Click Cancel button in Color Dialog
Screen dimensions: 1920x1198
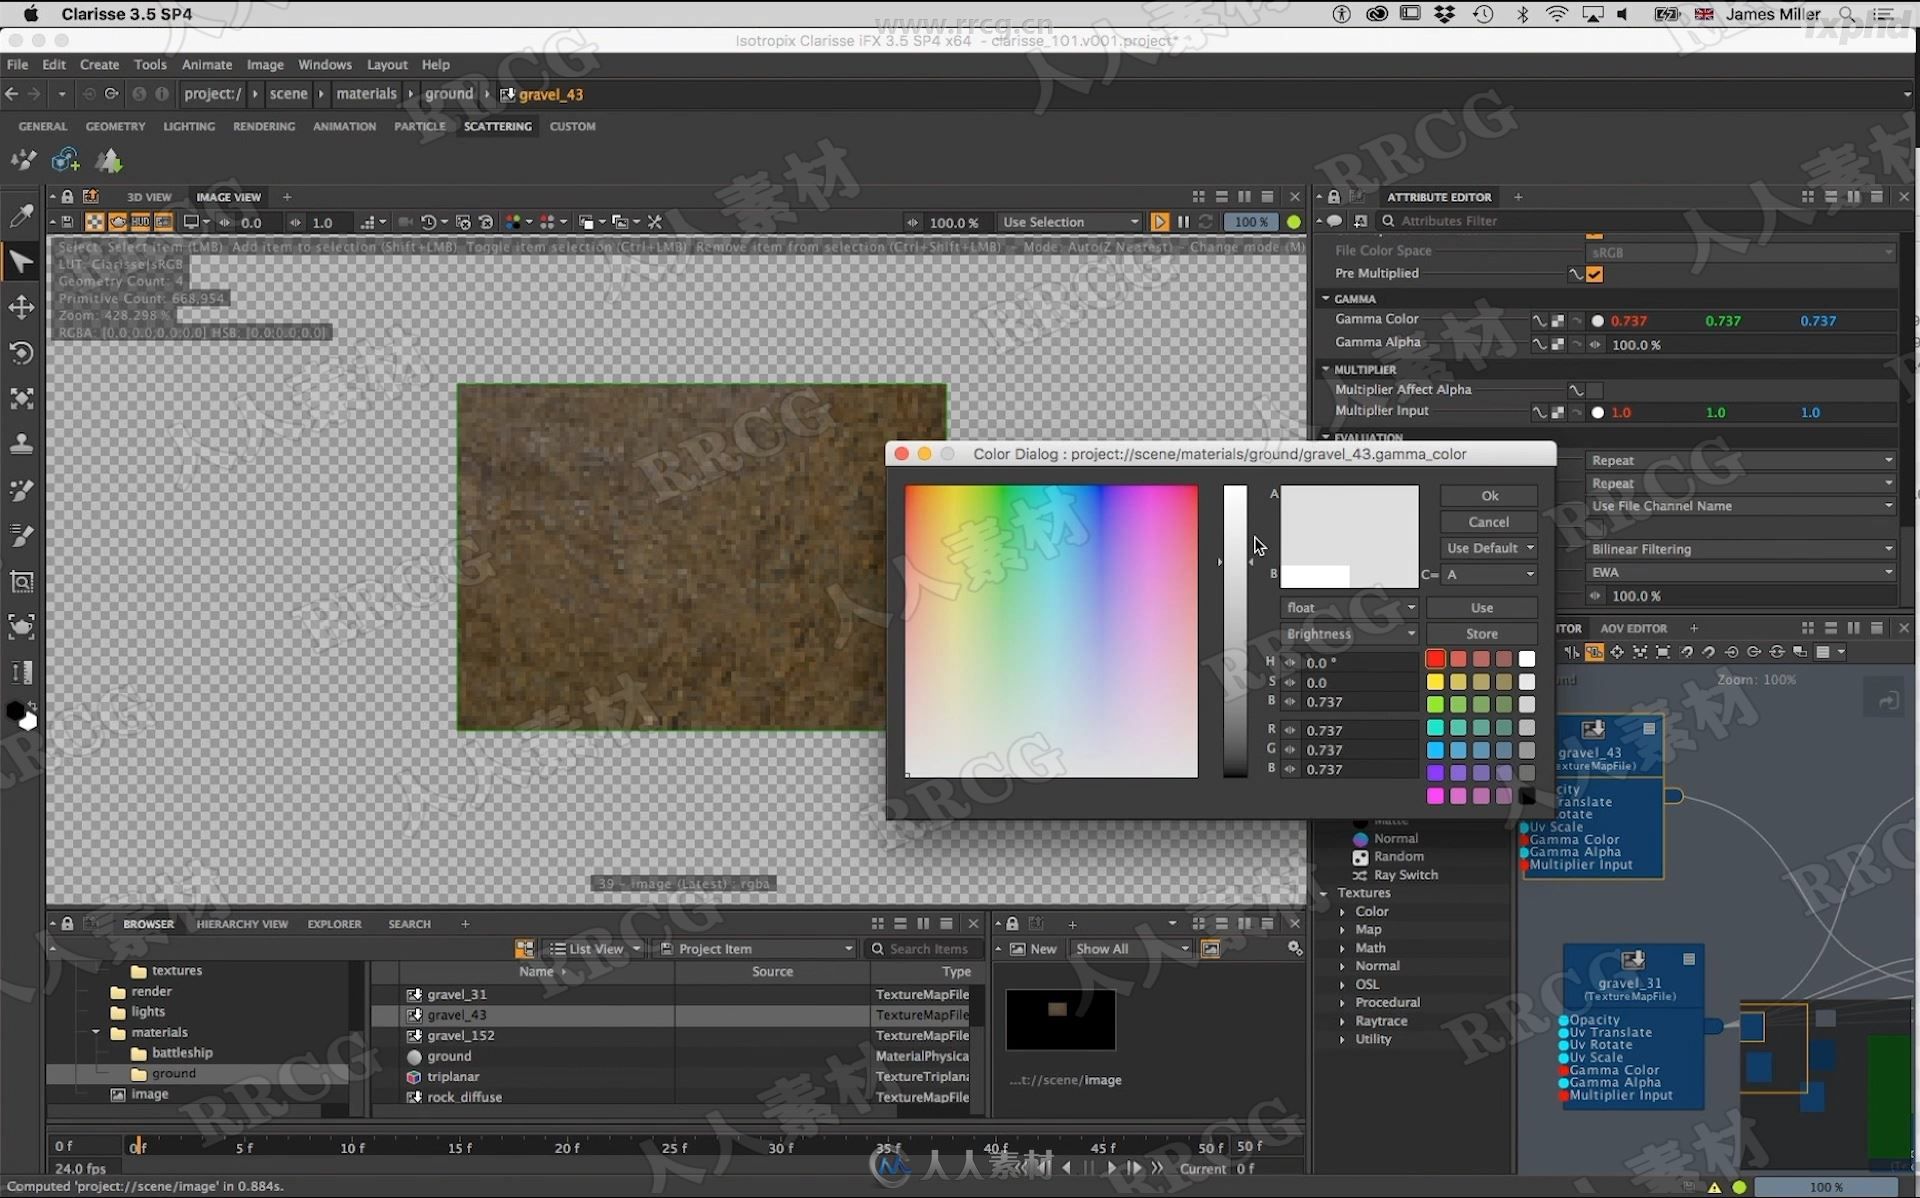pos(1488,522)
